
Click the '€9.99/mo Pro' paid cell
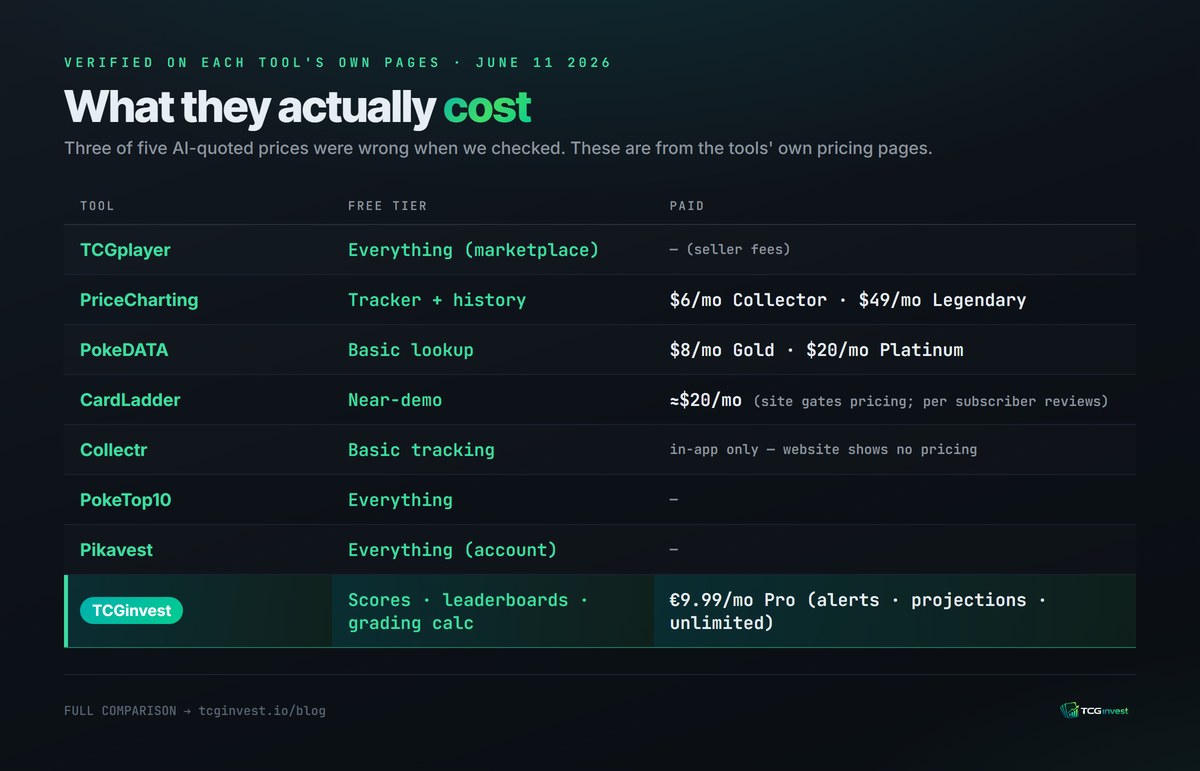coord(858,611)
